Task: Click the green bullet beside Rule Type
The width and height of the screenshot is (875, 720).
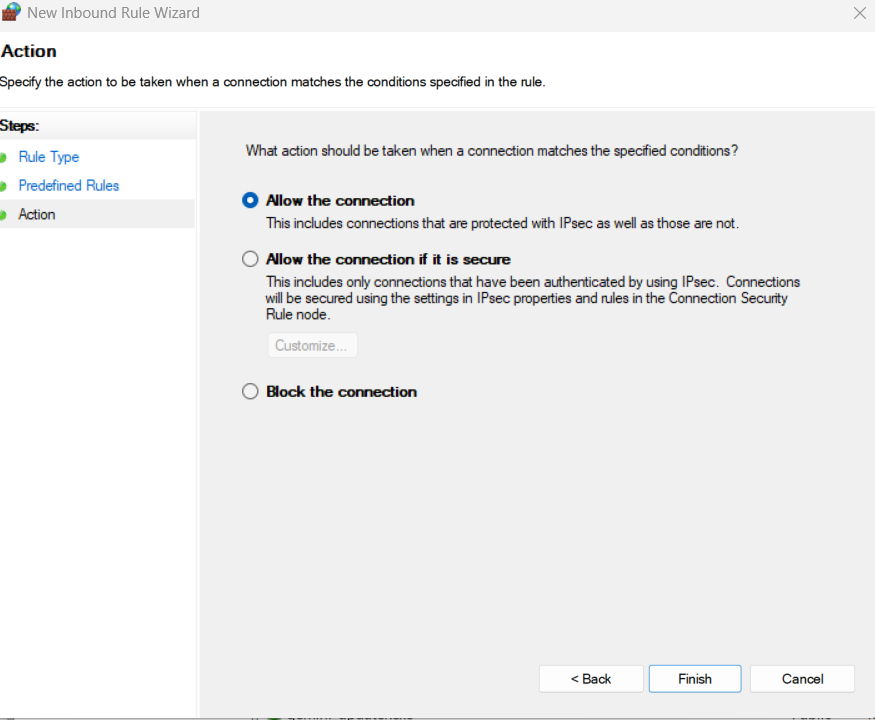Action: (4, 157)
